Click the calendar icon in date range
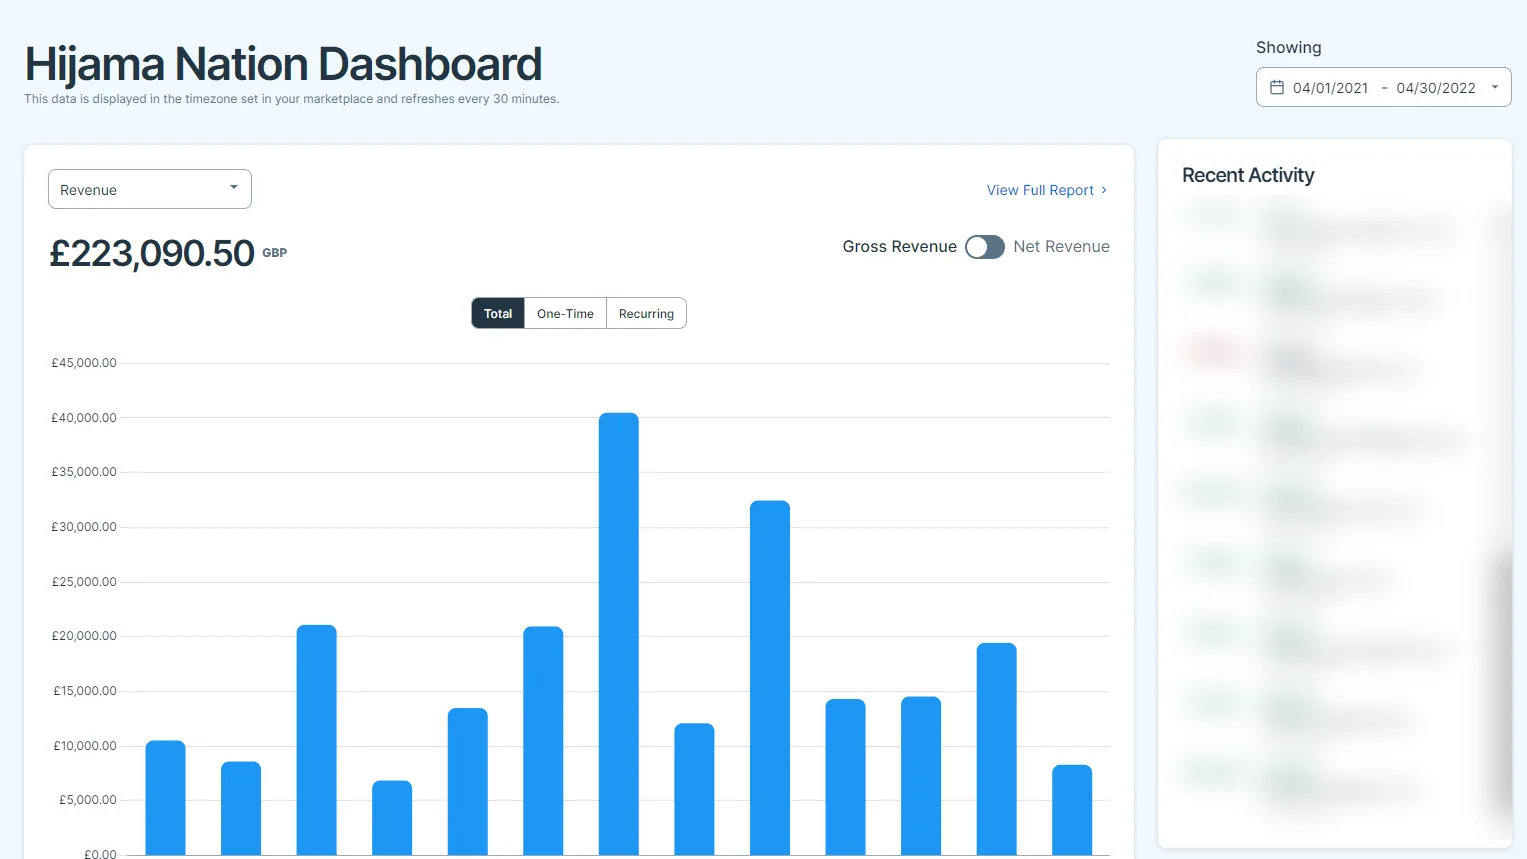The width and height of the screenshot is (1527, 859). pyautogui.click(x=1277, y=87)
